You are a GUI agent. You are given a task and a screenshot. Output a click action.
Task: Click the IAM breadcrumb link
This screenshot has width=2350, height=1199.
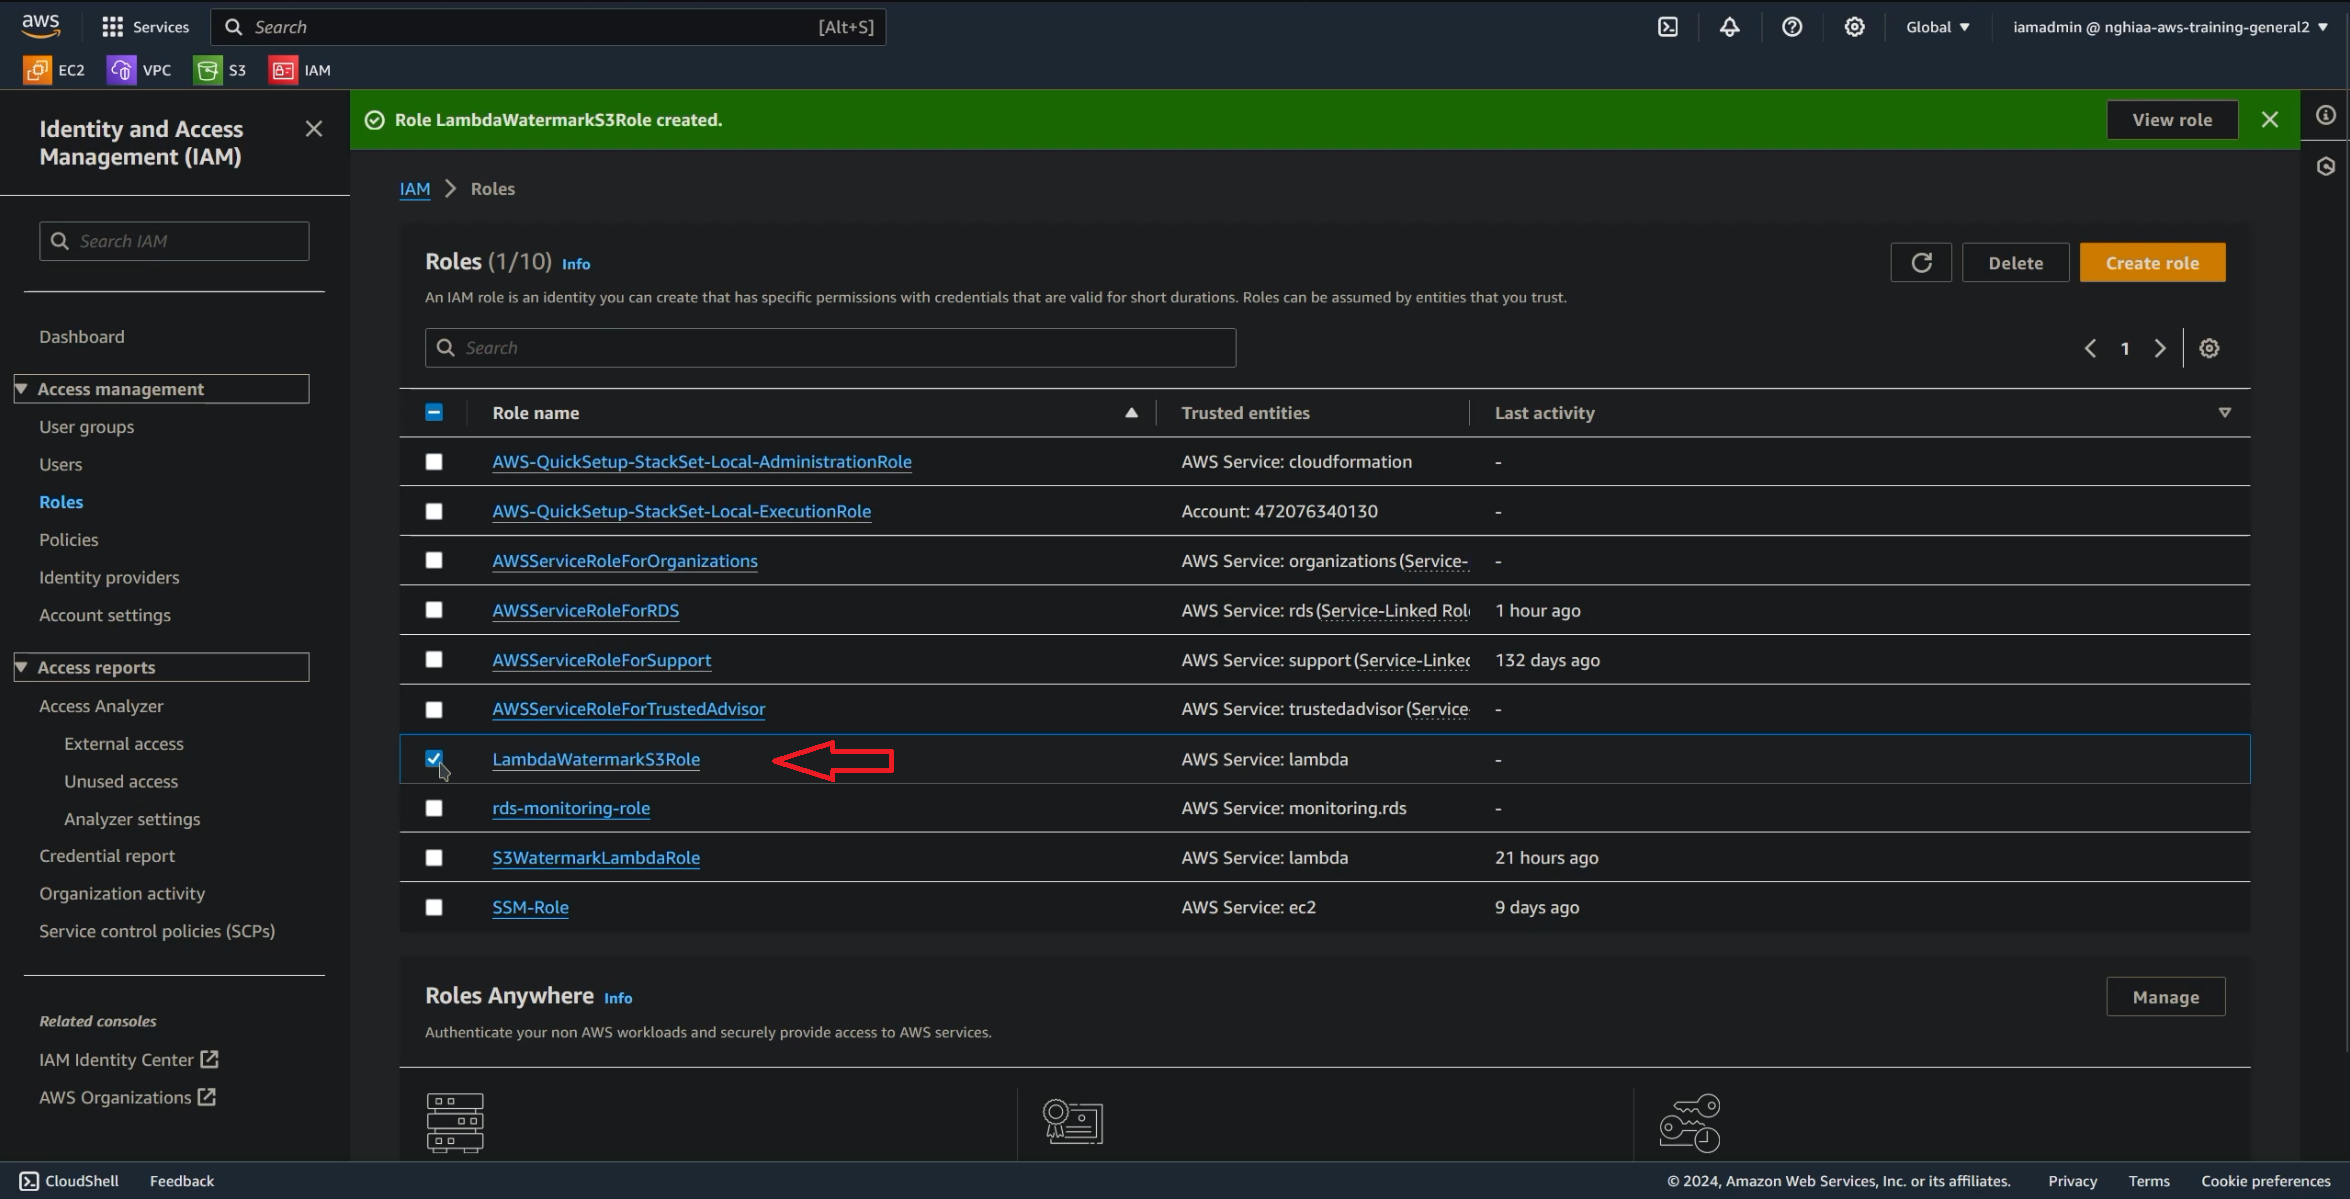(415, 189)
